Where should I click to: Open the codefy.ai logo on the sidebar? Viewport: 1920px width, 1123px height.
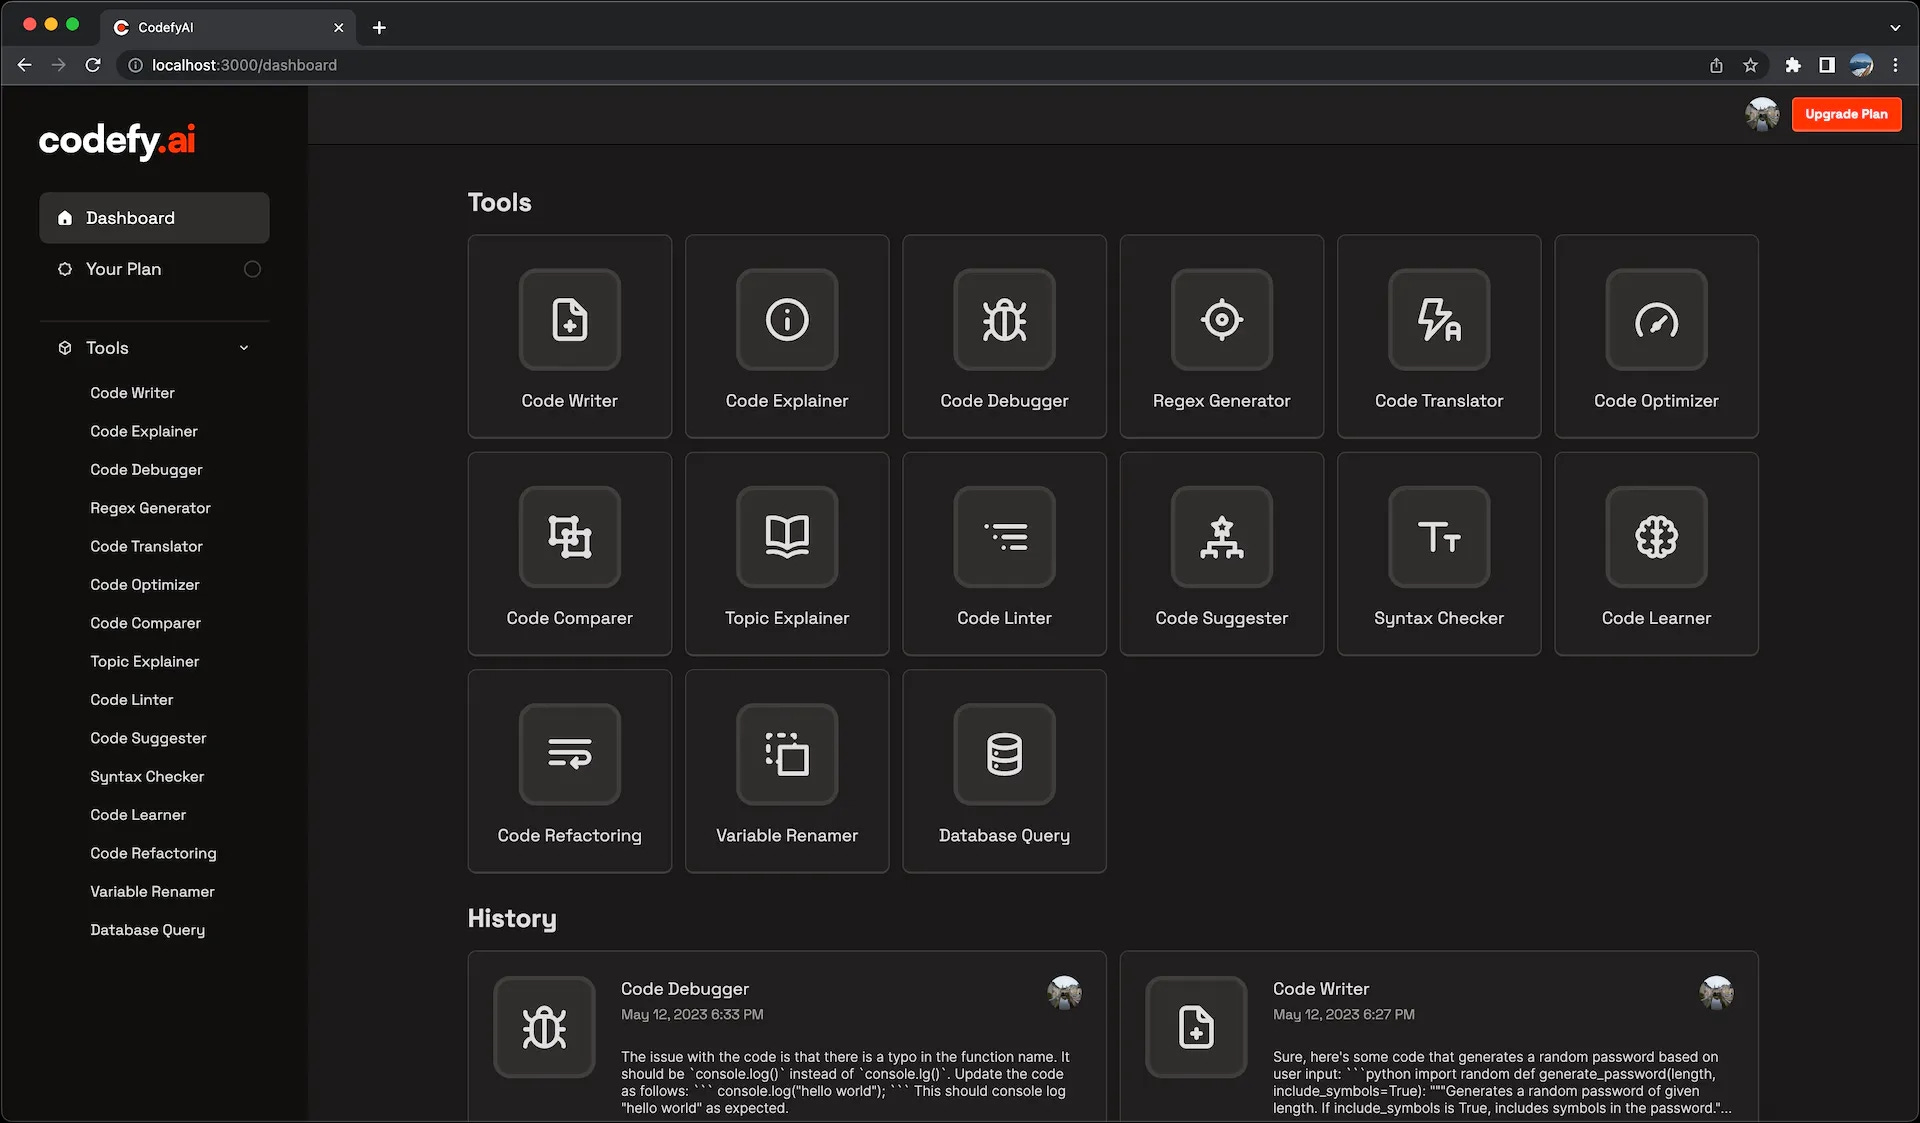116,140
